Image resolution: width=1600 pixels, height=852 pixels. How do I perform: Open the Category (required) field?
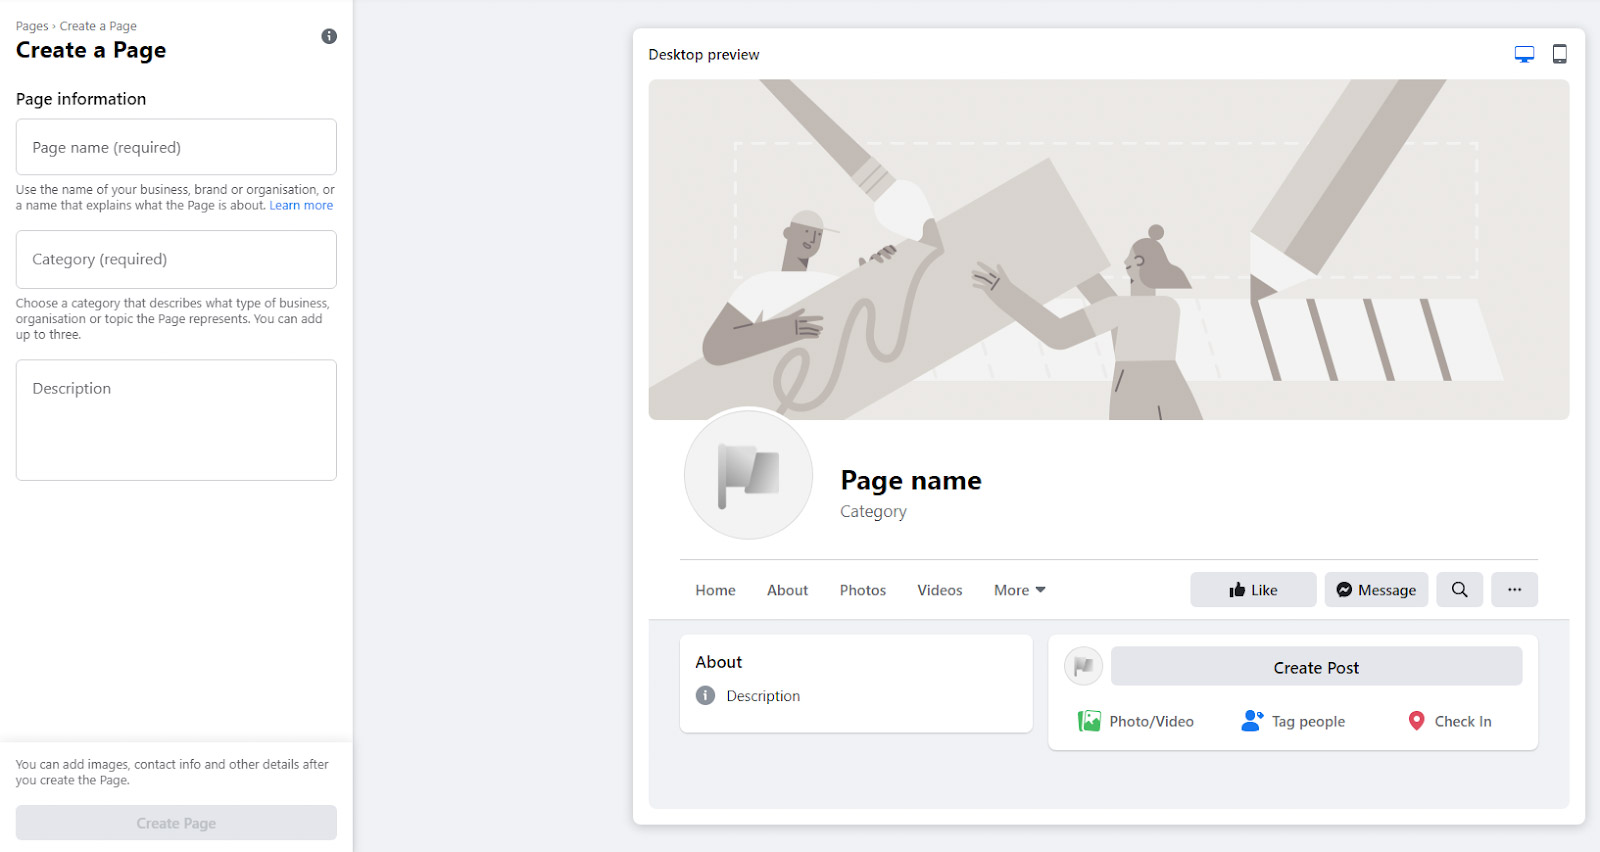176,259
